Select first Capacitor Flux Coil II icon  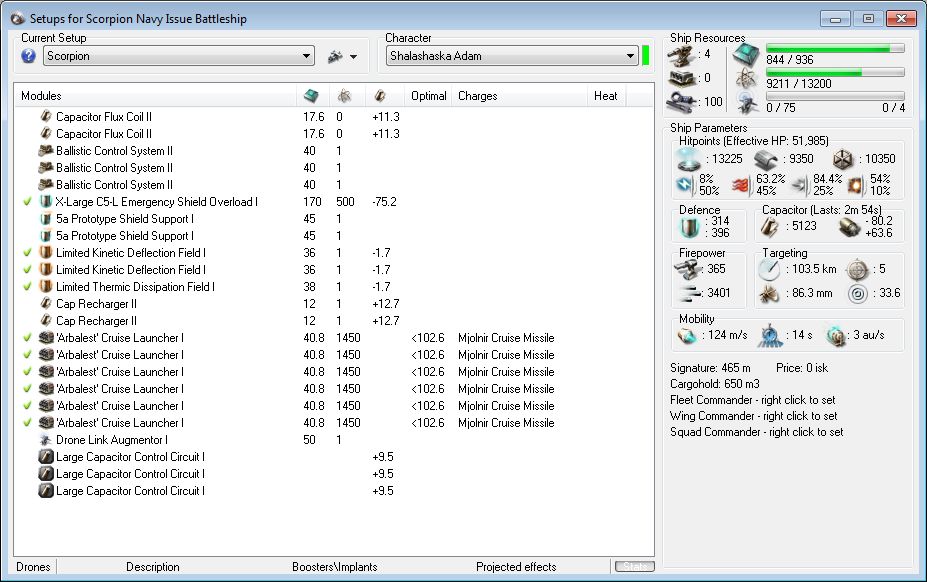coord(46,117)
